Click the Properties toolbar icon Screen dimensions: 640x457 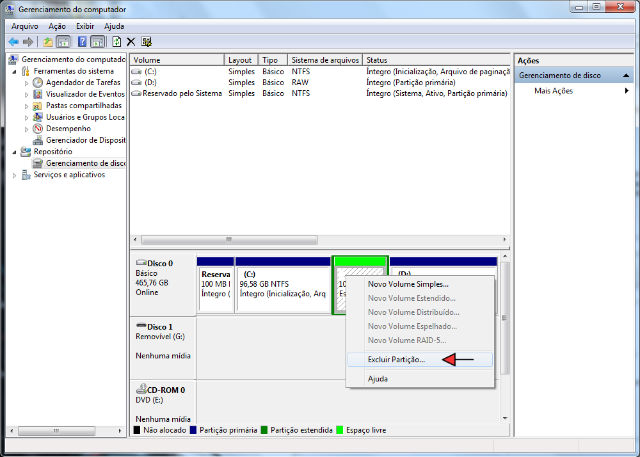pos(147,42)
